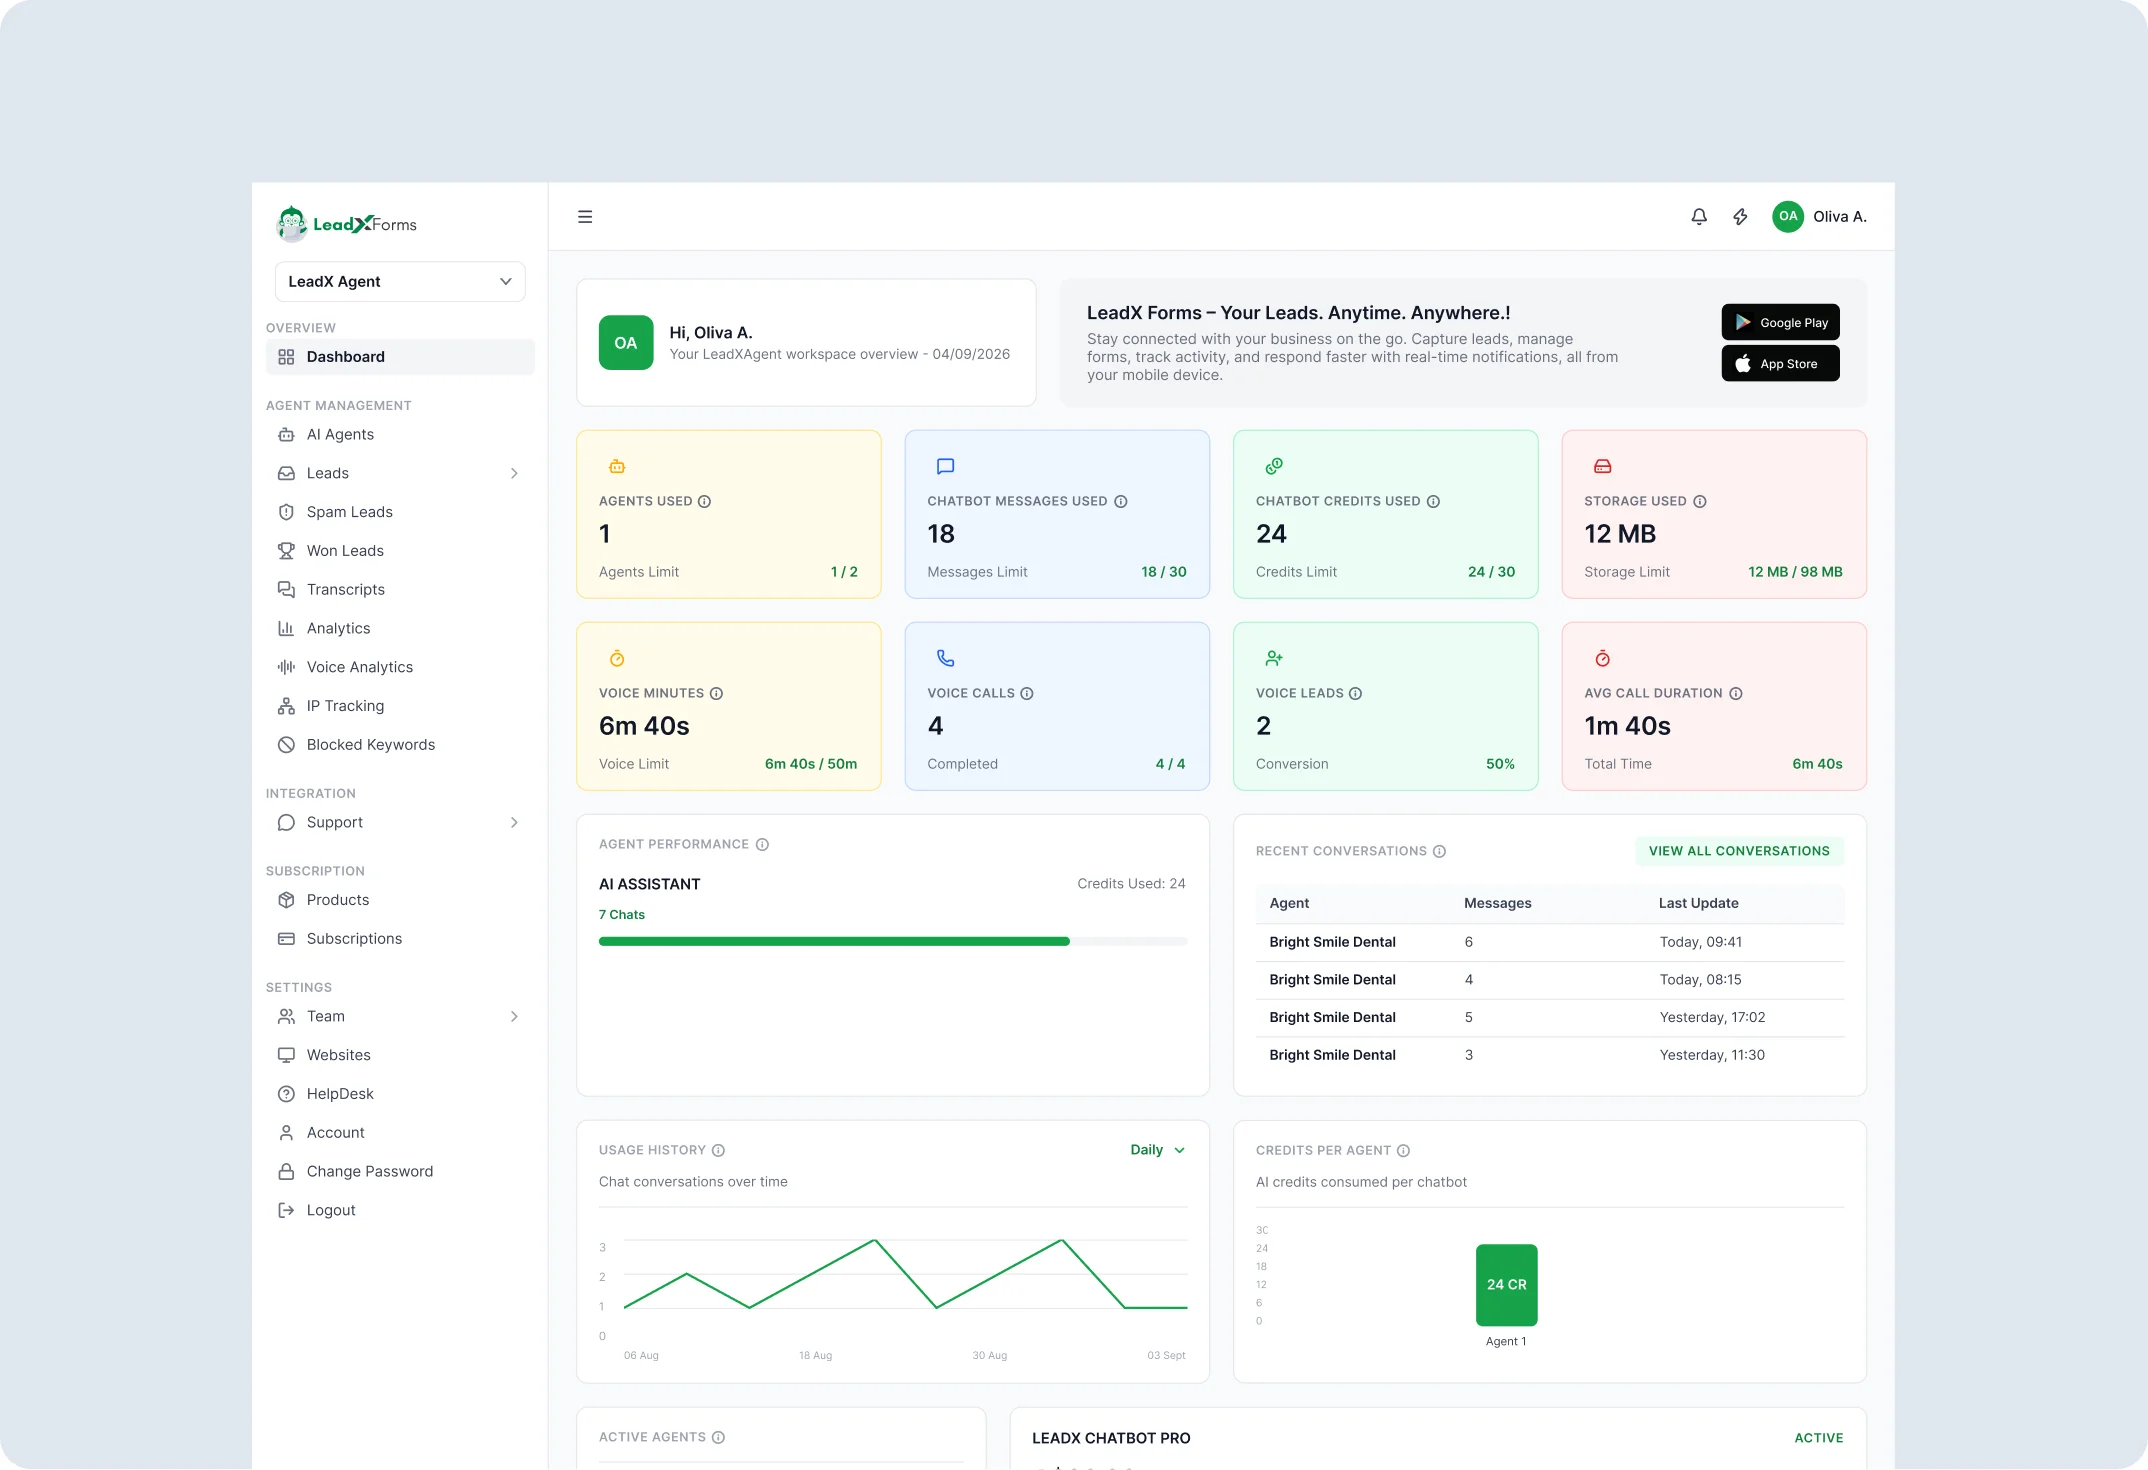The height and width of the screenshot is (1470, 2148).
Task: Click the lightning bolt quick actions icon
Action: (1740, 217)
